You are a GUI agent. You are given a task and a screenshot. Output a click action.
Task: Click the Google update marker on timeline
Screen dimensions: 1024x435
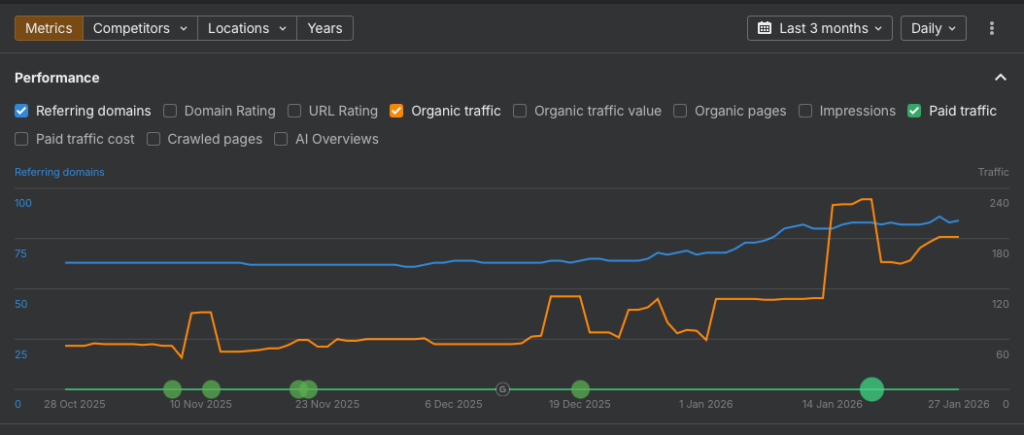[x=503, y=389]
